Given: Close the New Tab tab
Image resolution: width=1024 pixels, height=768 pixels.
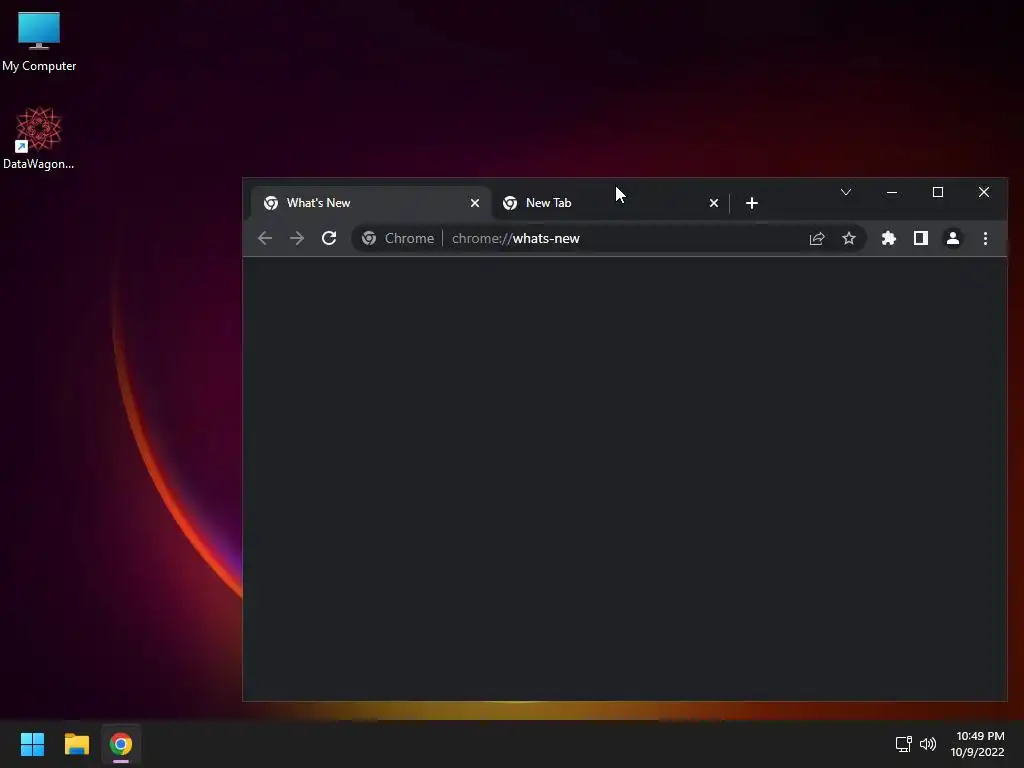Looking at the screenshot, I should coord(714,203).
